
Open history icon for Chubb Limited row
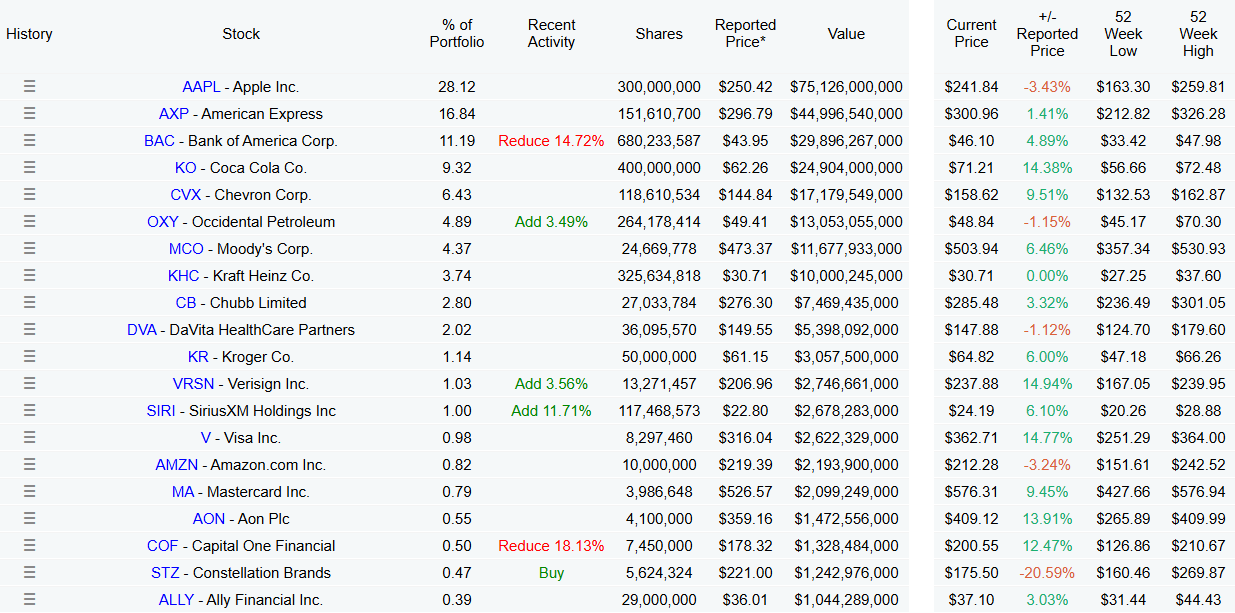coord(29,303)
